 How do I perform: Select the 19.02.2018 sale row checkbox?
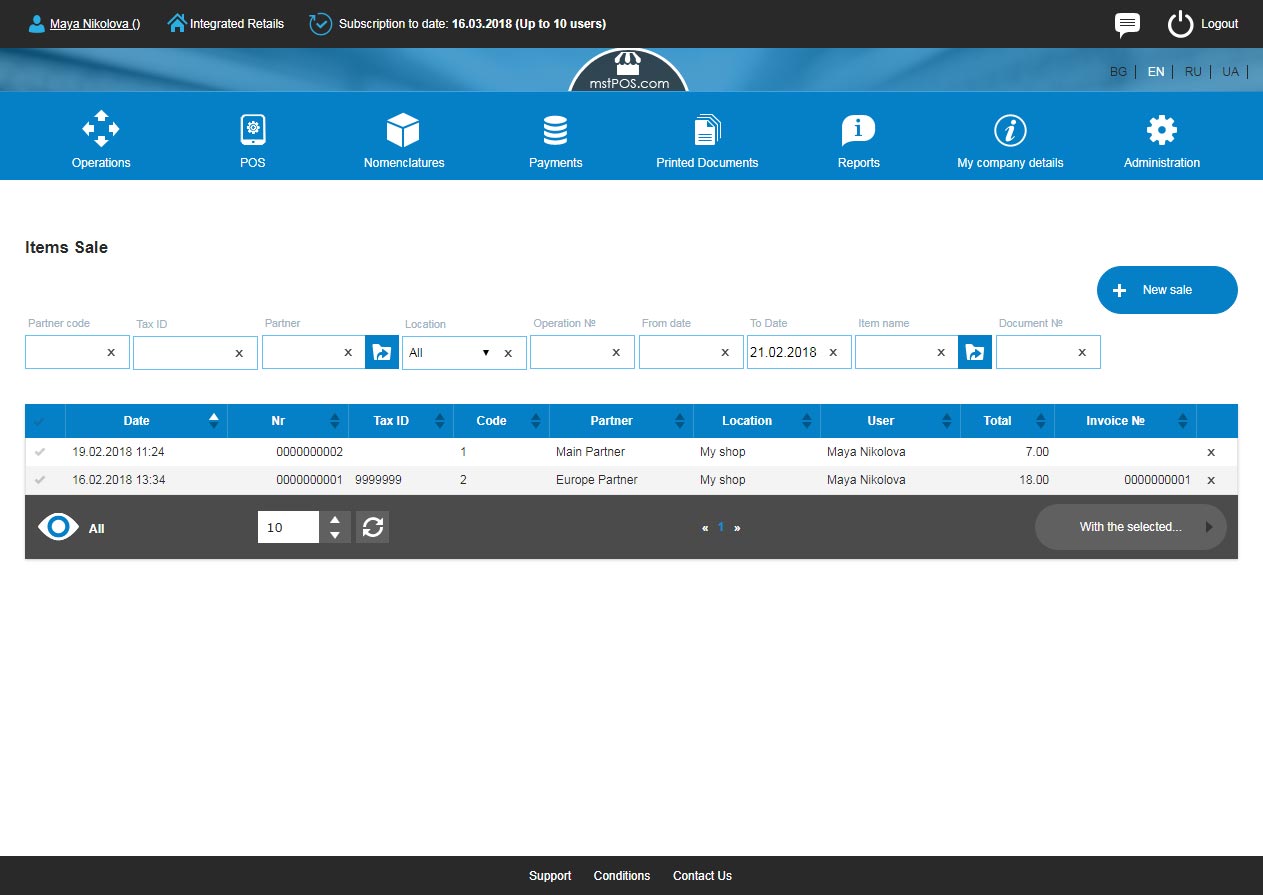point(40,452)
